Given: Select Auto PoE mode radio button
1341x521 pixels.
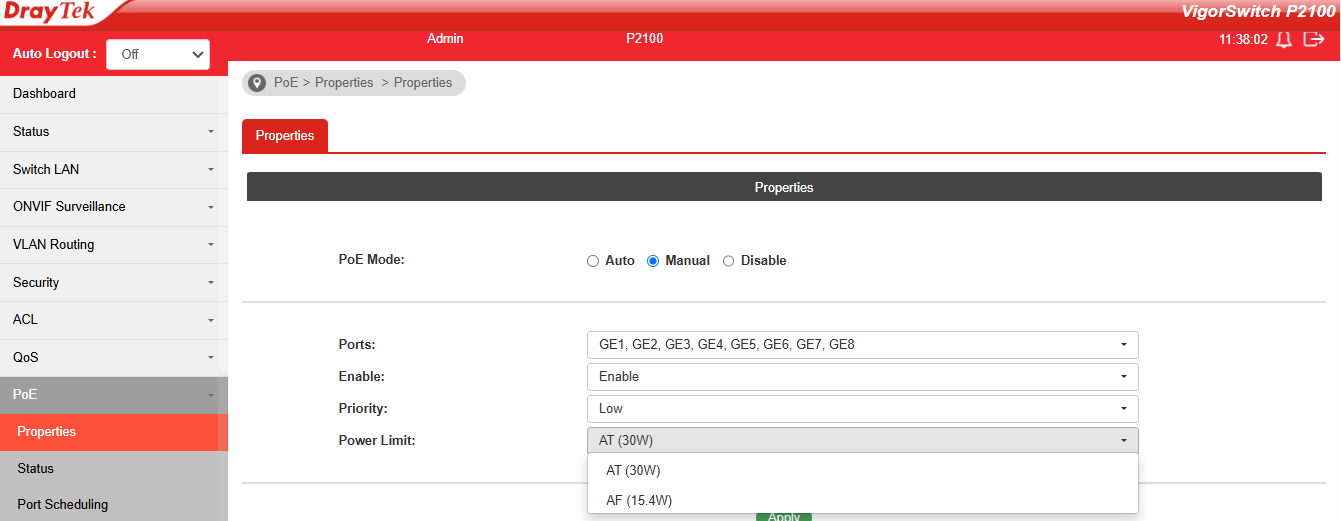Looking at the screenshot, I should point(593,261).
